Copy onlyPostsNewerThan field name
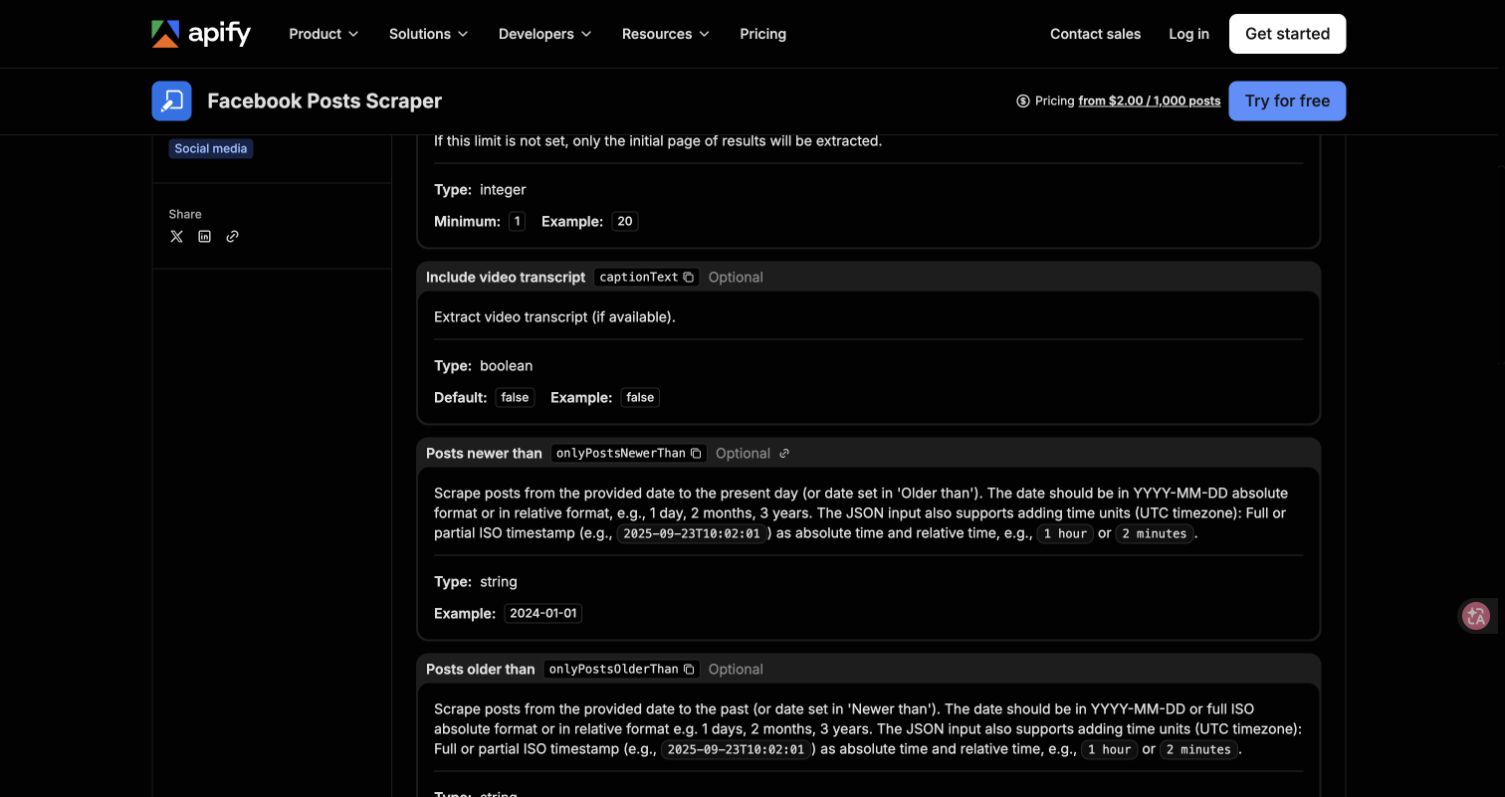The width and height of the screenshot is (1505, 797). click(x=696, y=453)
